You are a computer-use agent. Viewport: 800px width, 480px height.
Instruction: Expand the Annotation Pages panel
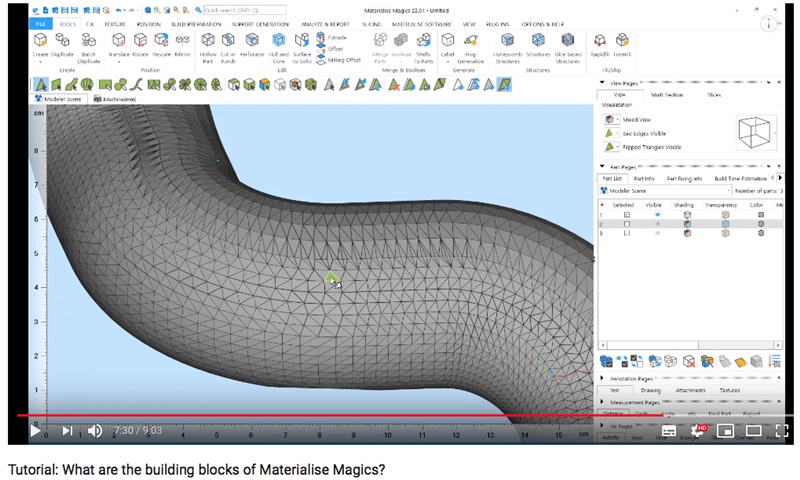point(602,379)
